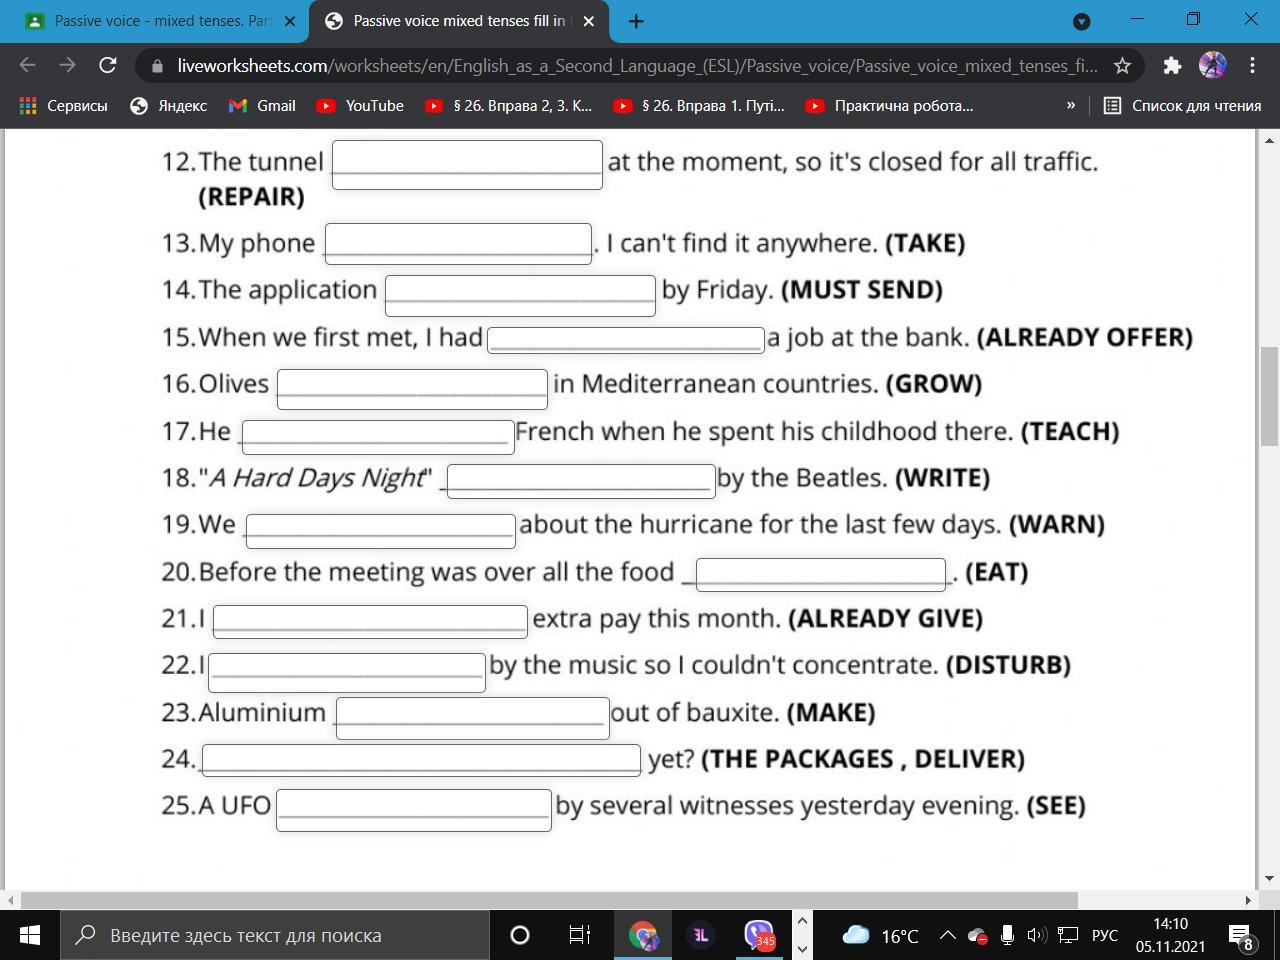The width and height of the screenshot is (1280, 960).
Task: Click the liveworksheets address bar
Action: click(x=637, y=65)
